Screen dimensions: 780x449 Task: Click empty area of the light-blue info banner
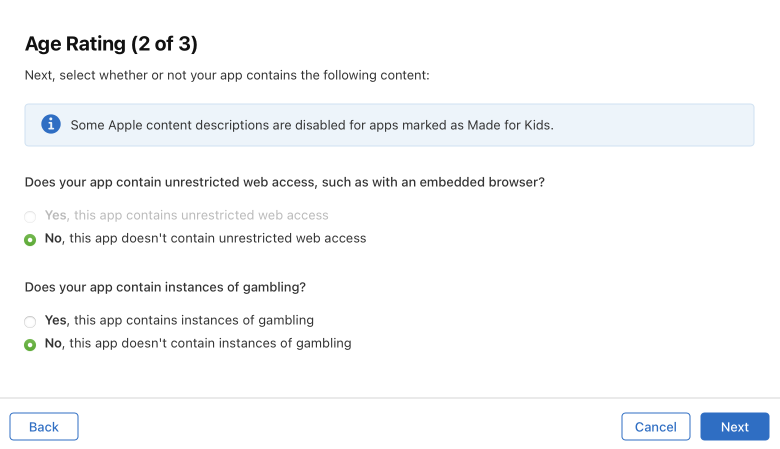click(657, 125)
